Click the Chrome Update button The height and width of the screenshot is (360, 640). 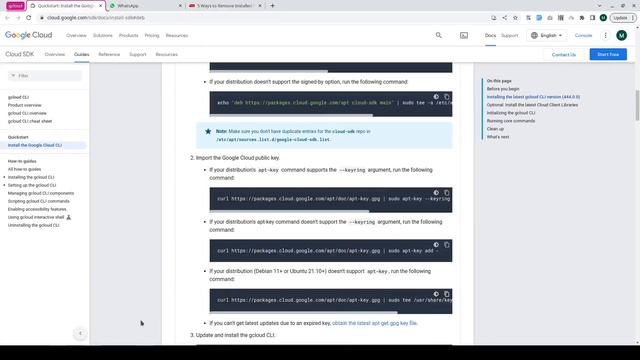(622, 18)
